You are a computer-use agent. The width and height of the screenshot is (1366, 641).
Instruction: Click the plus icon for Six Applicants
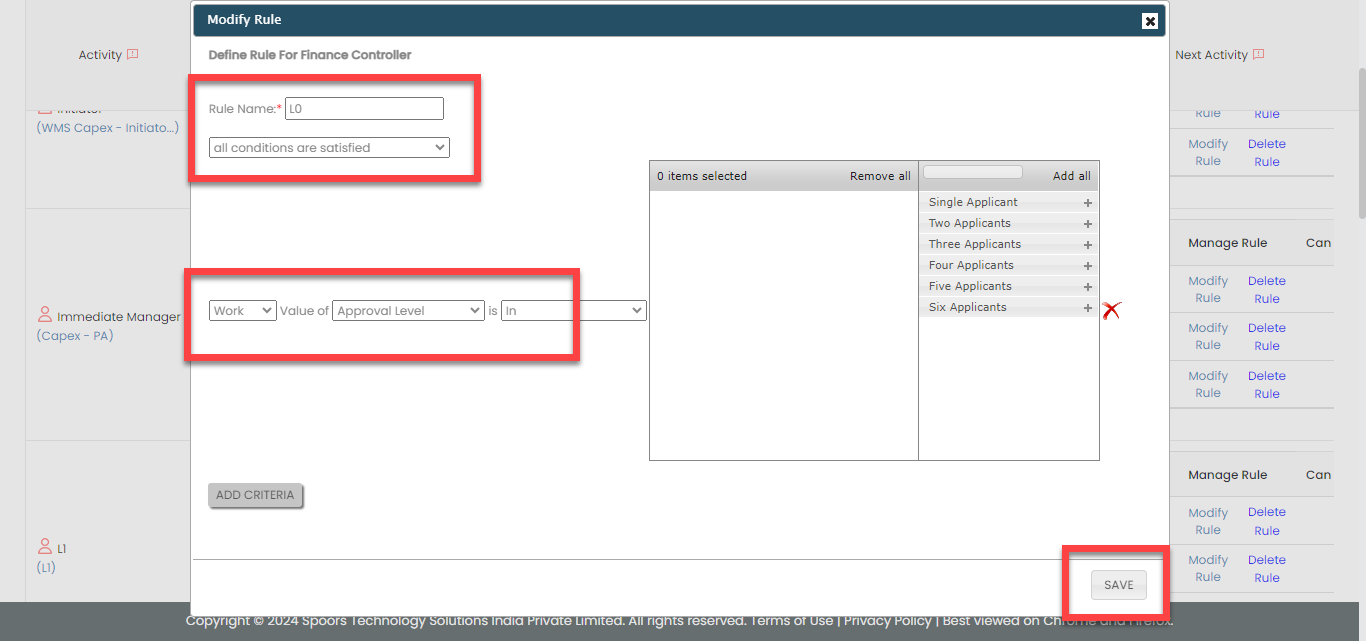[x=1088, y=308]
